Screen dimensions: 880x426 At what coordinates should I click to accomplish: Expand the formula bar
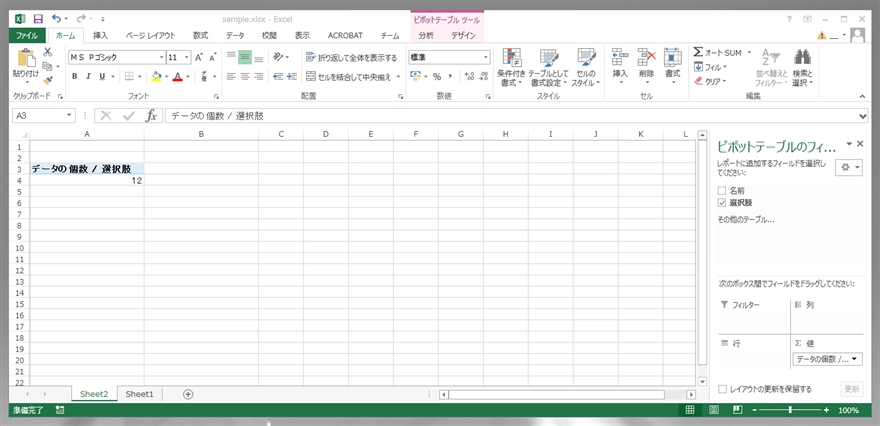tap(863, 116)
